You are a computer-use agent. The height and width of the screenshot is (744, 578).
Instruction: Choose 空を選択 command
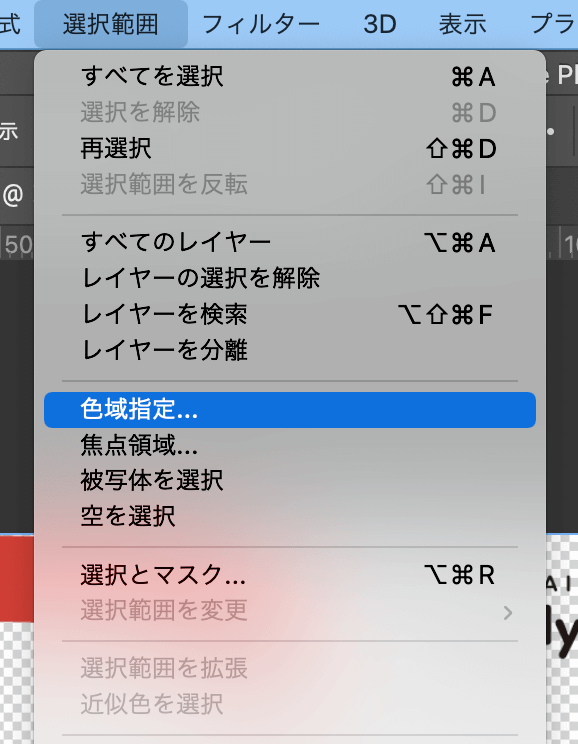pos(289,516)
